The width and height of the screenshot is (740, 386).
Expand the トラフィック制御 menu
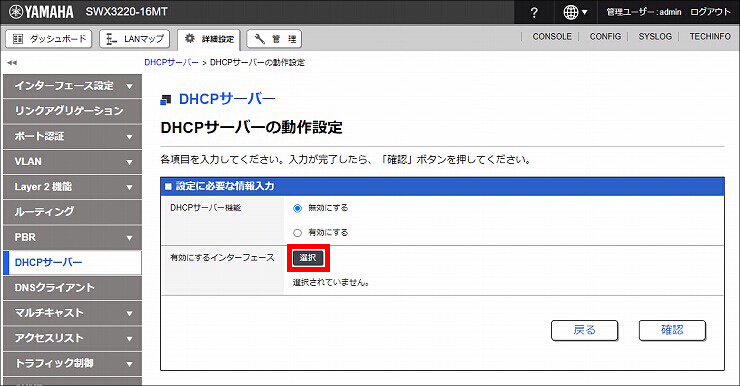point(72,363)
